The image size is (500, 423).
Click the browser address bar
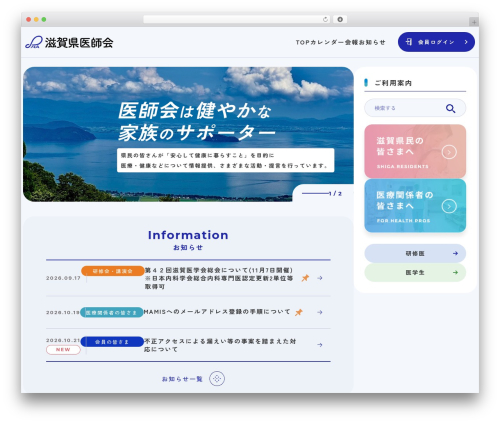[x=237, y=19]
